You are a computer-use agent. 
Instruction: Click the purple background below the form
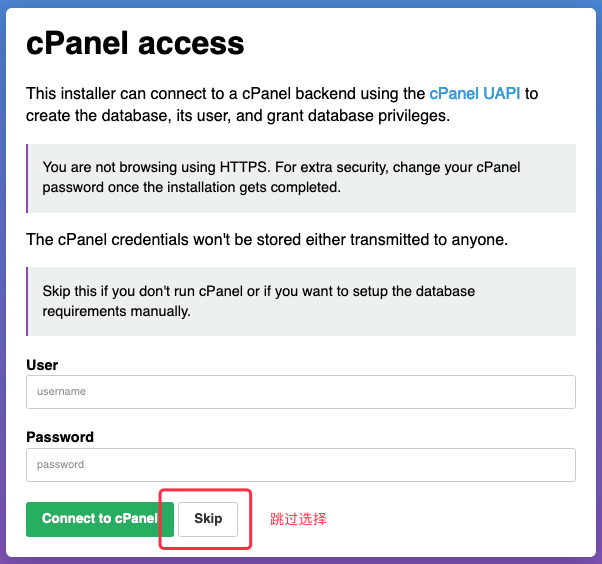click(300, 559)
